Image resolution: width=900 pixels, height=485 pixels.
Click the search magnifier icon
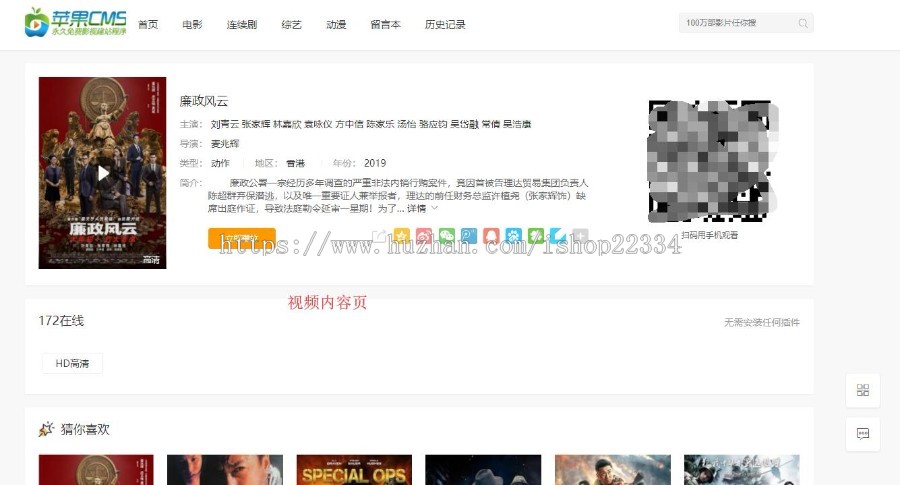803,24
